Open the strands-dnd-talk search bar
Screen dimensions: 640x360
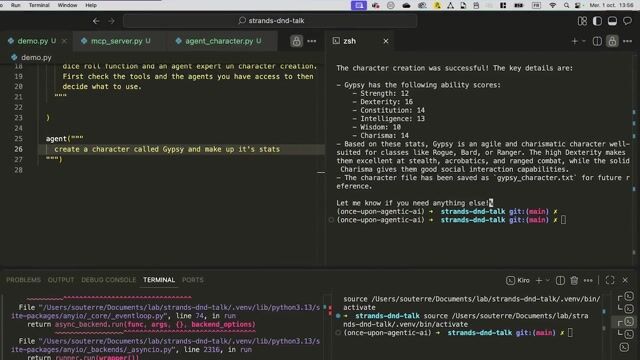(270, 21)
